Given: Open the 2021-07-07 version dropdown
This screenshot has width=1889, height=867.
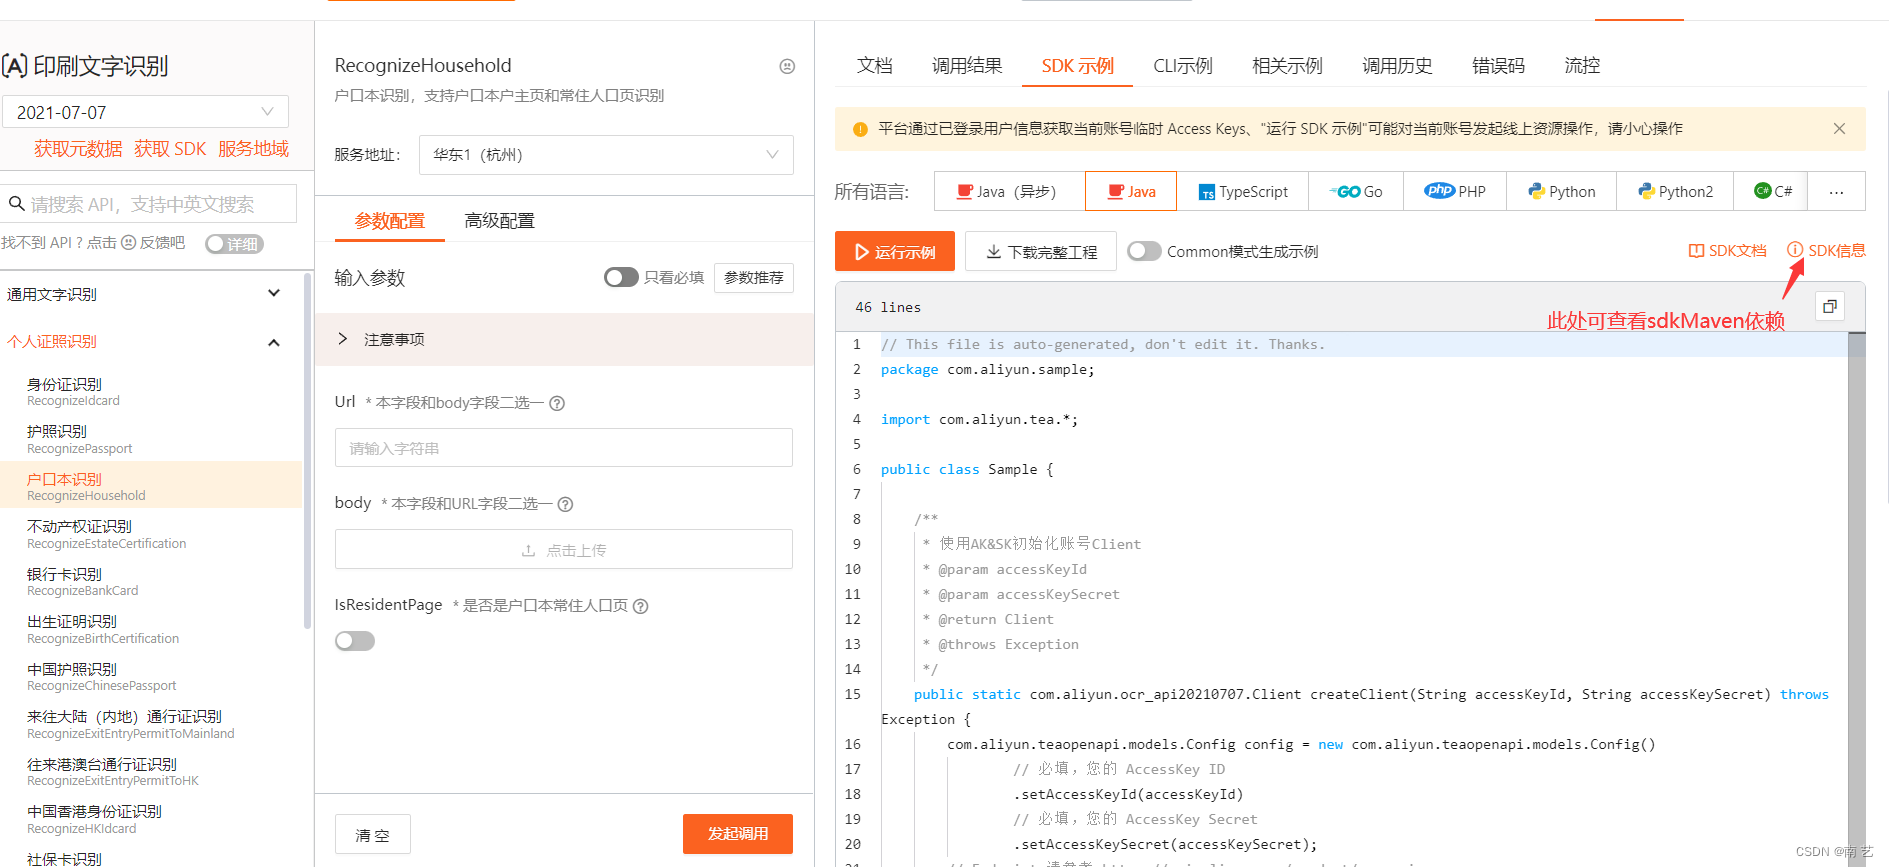Looking at the screenshot, I should [146, 112].
